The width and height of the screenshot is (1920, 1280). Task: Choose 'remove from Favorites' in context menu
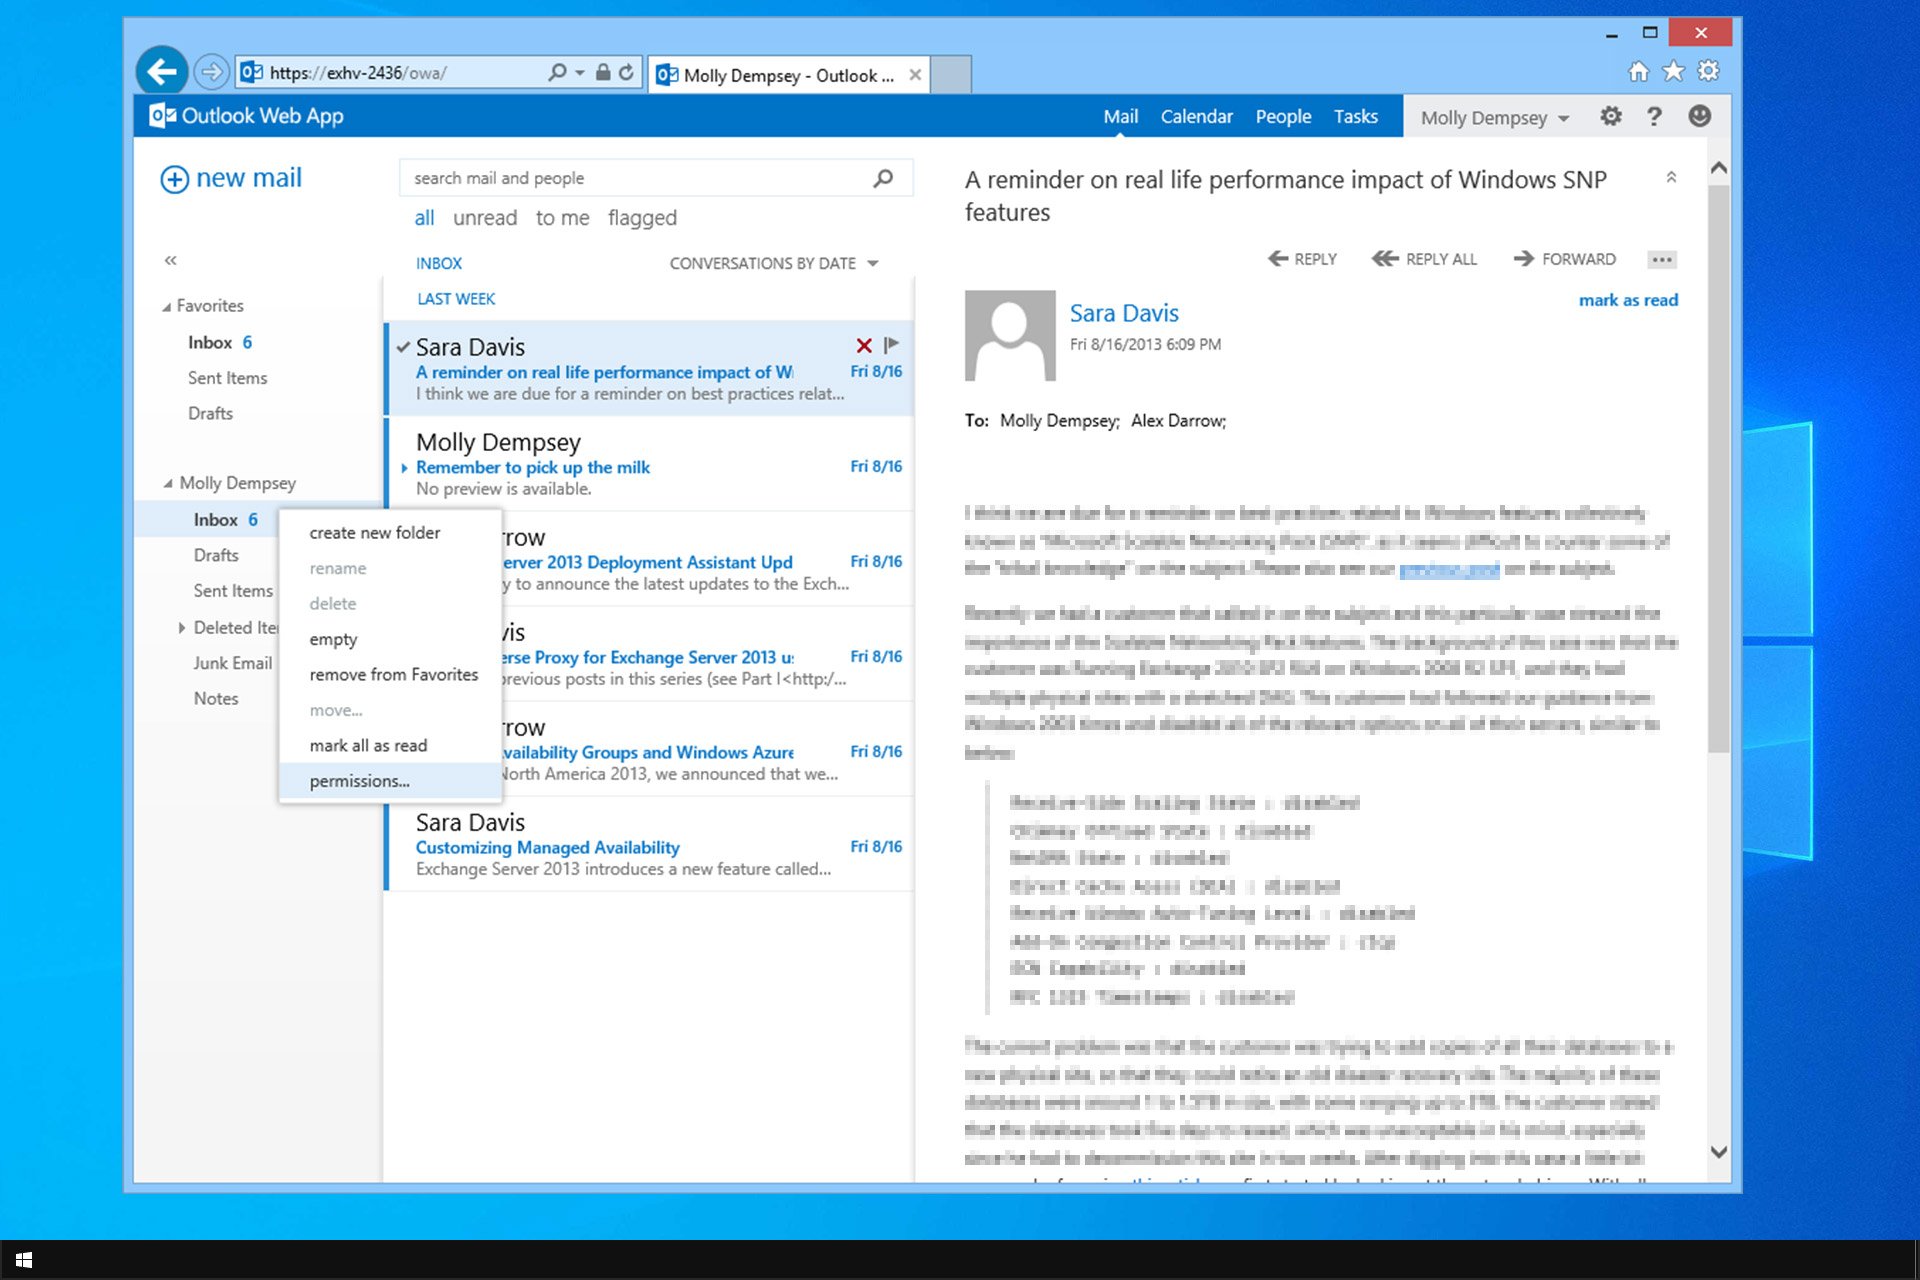(390, 675)
